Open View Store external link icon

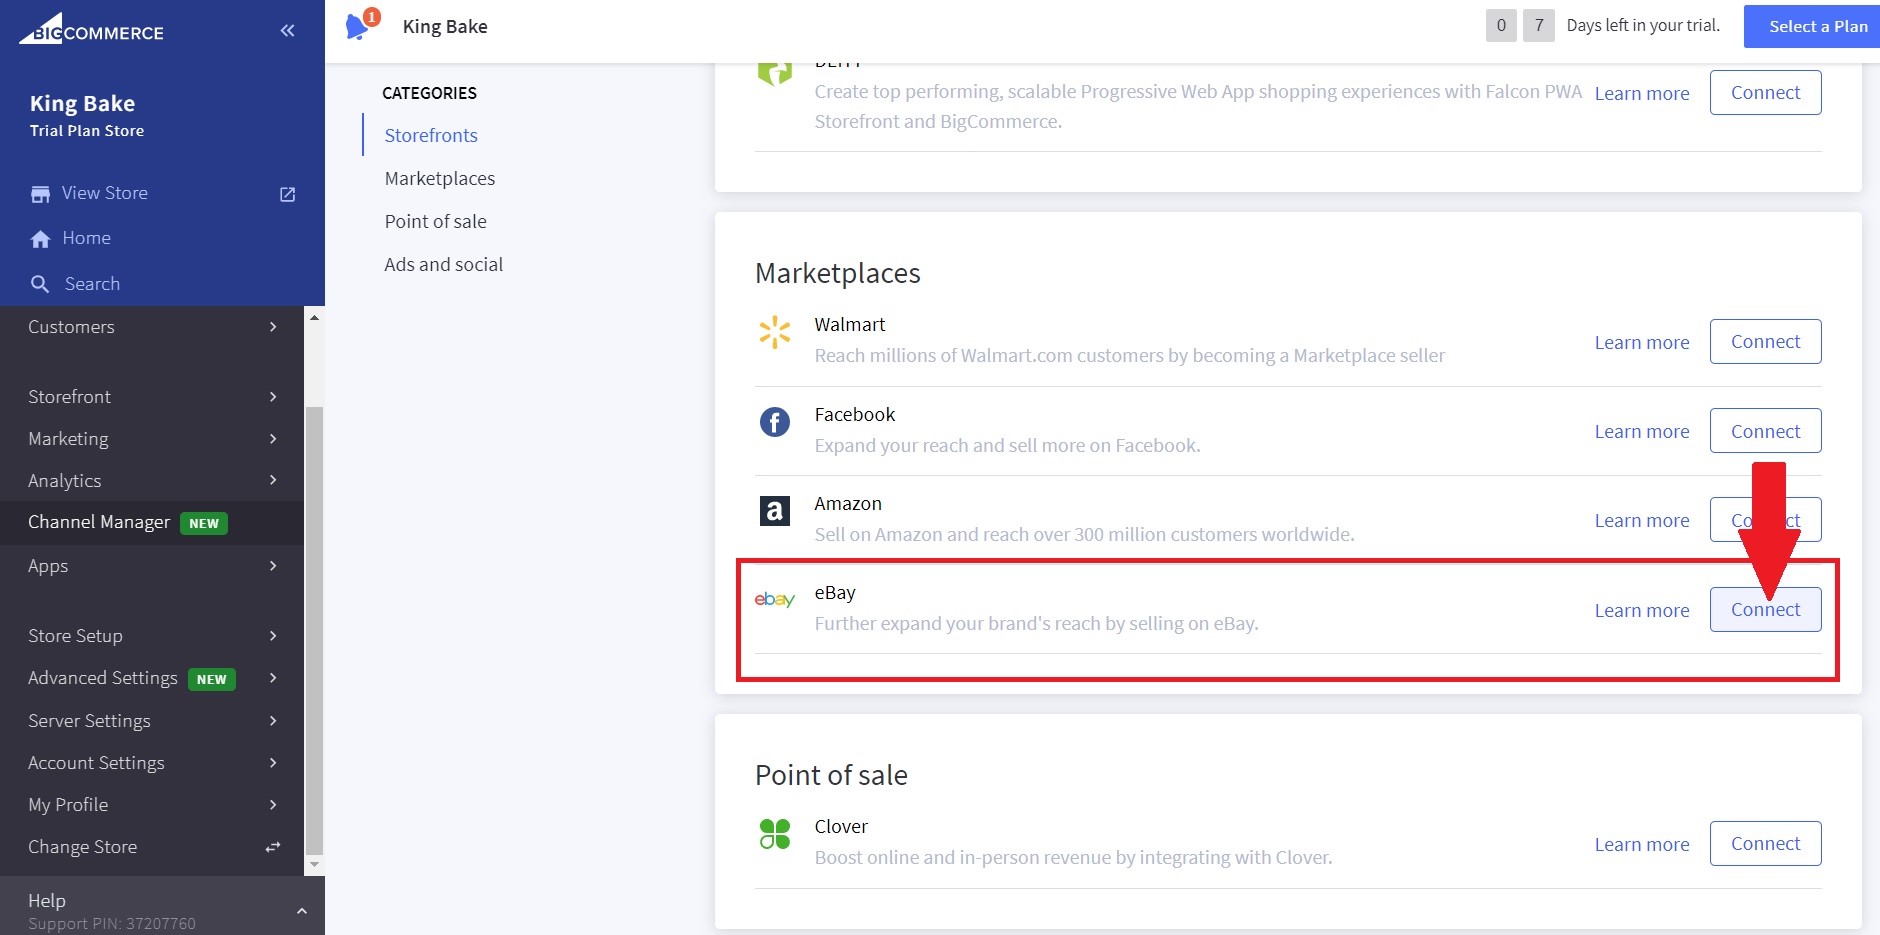(287, 194)
